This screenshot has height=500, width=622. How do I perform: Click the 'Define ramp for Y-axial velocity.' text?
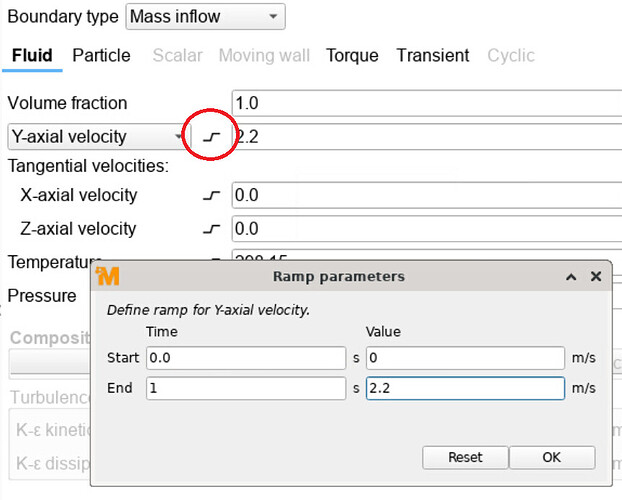pyautogui.click(x=208, y=310)
